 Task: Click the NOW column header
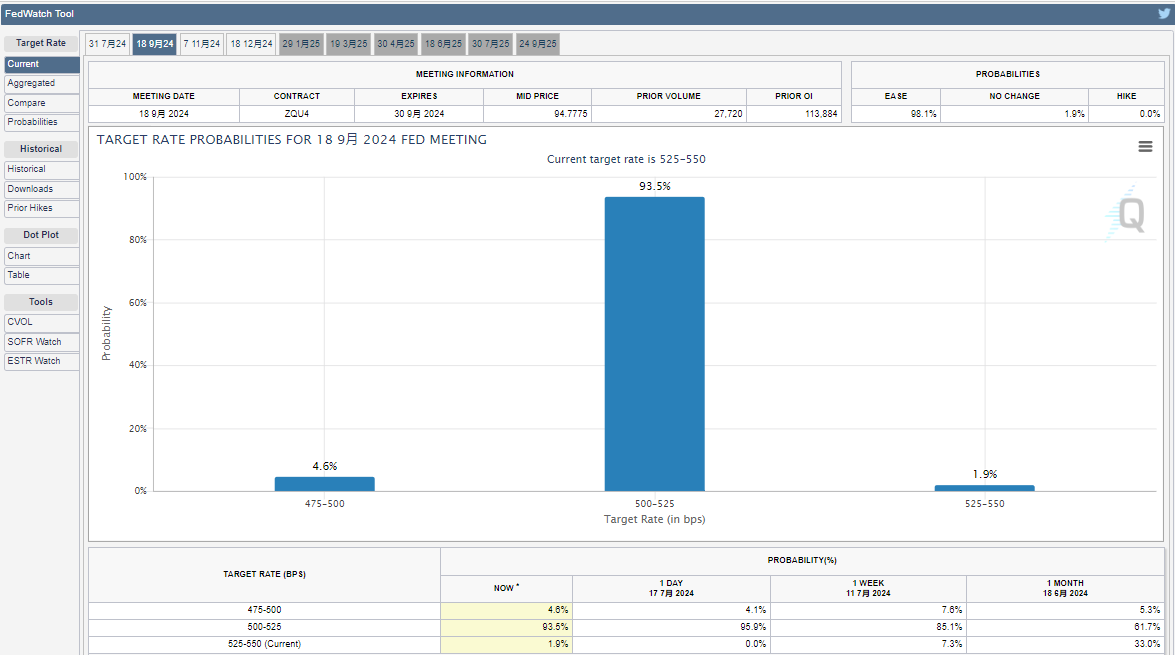(x=507, y=588)
